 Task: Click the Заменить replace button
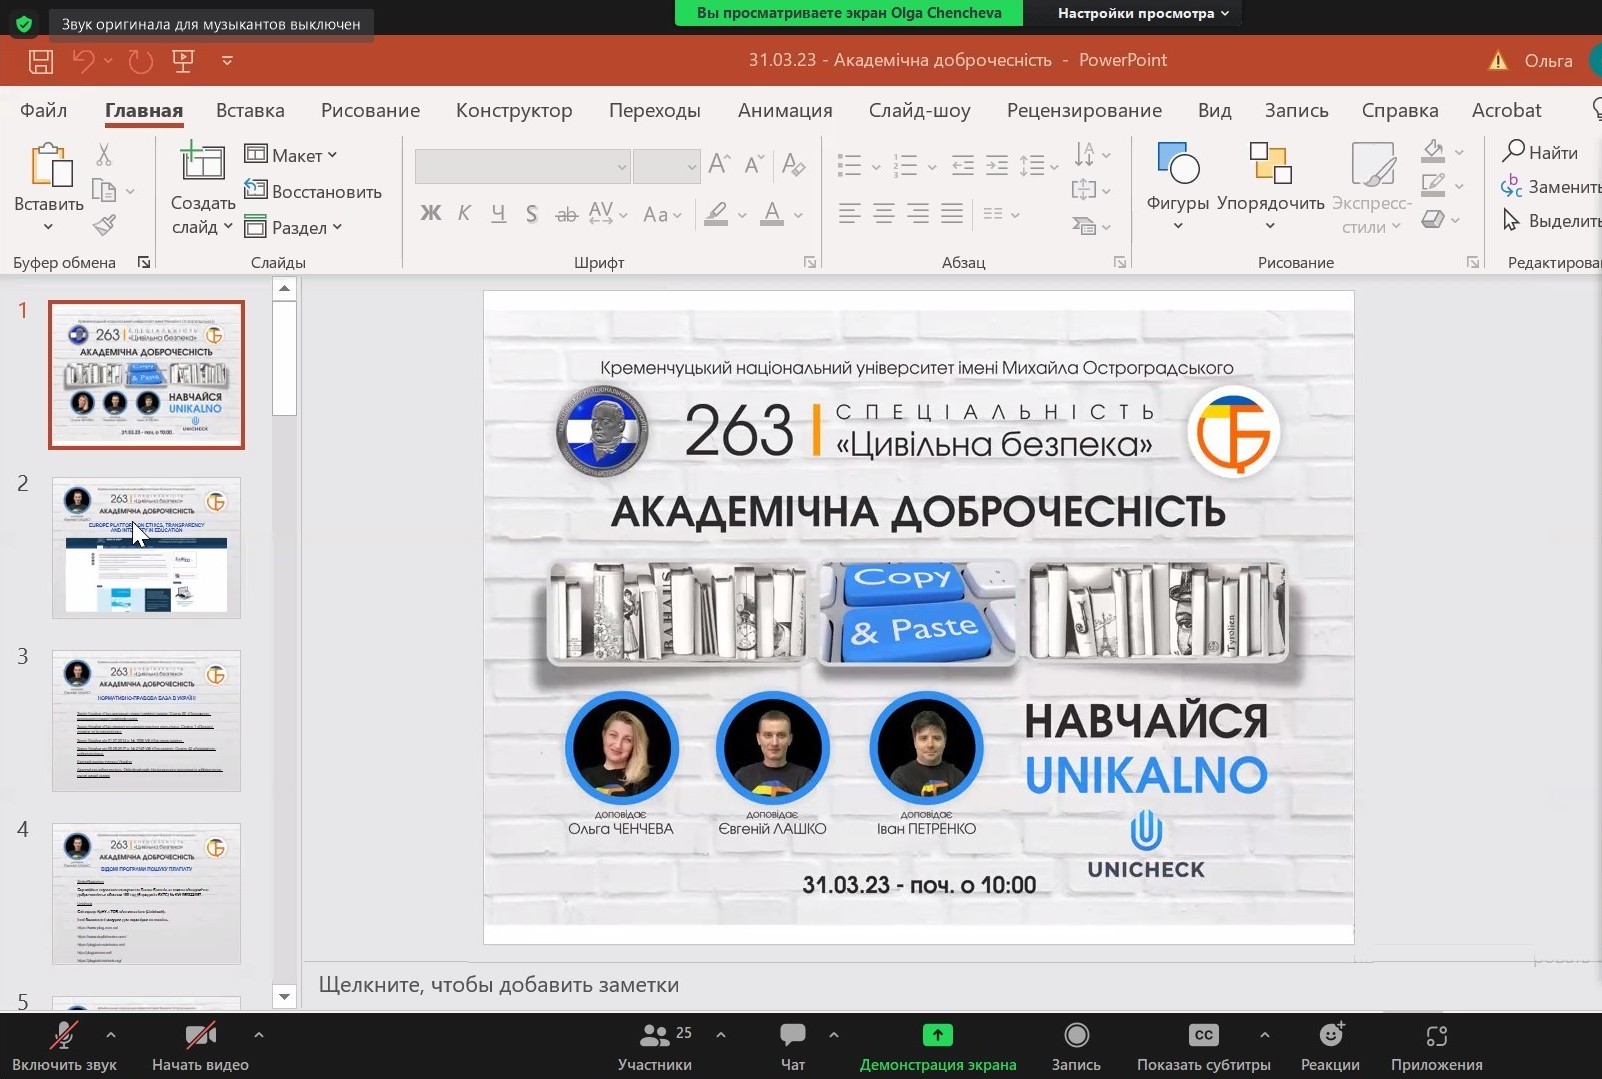coord(1551,187)
